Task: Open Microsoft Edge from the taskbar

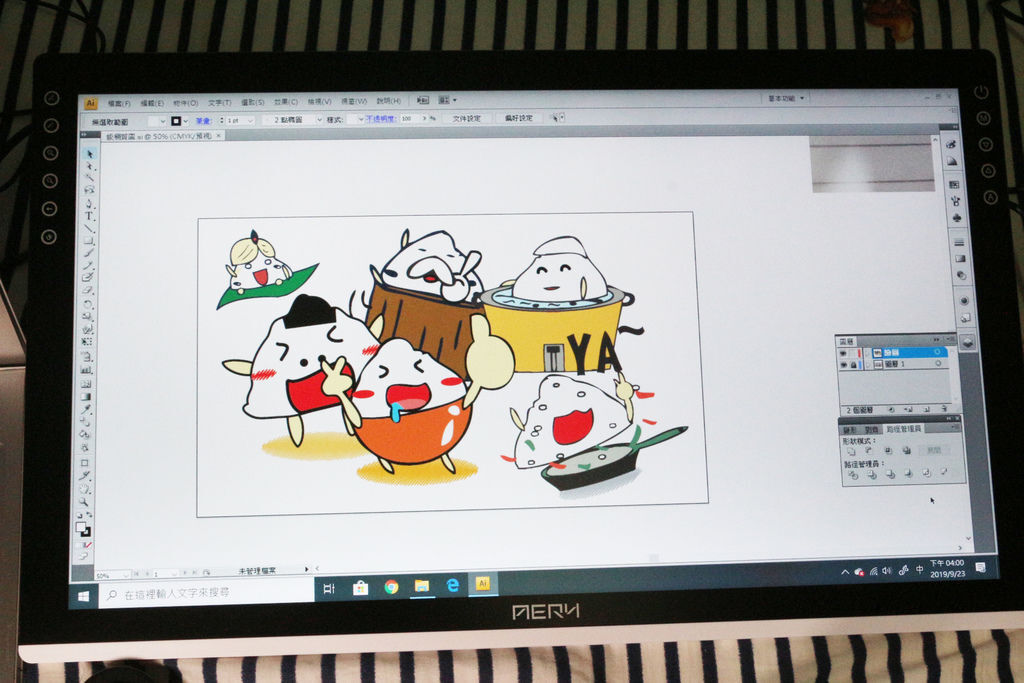Action: click(453, 585)
